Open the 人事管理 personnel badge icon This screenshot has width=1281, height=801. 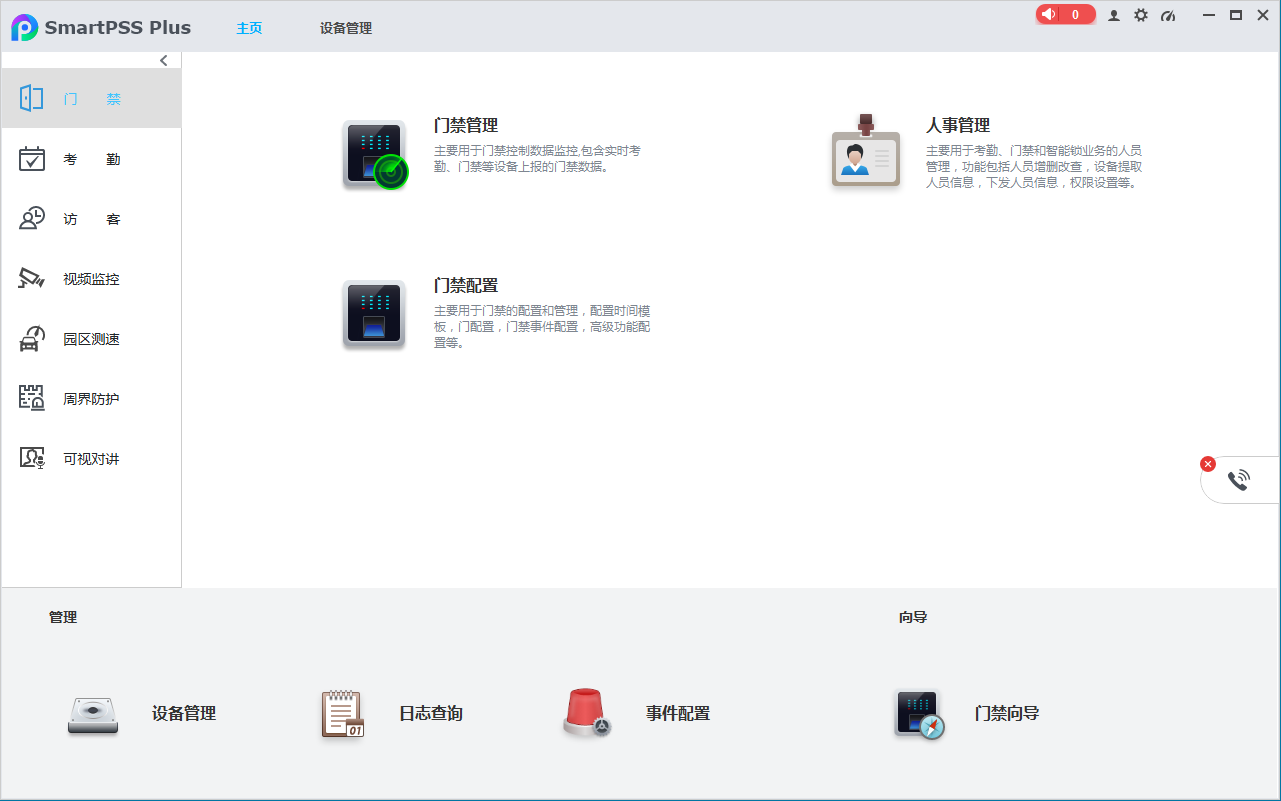(x=865, y=153)
